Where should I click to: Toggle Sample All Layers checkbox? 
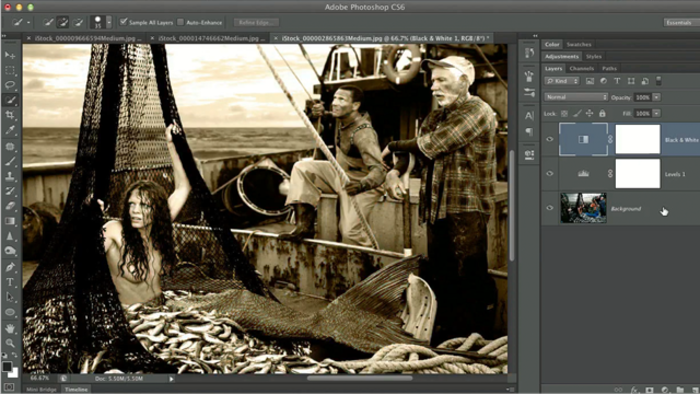(x=124, y=22)
